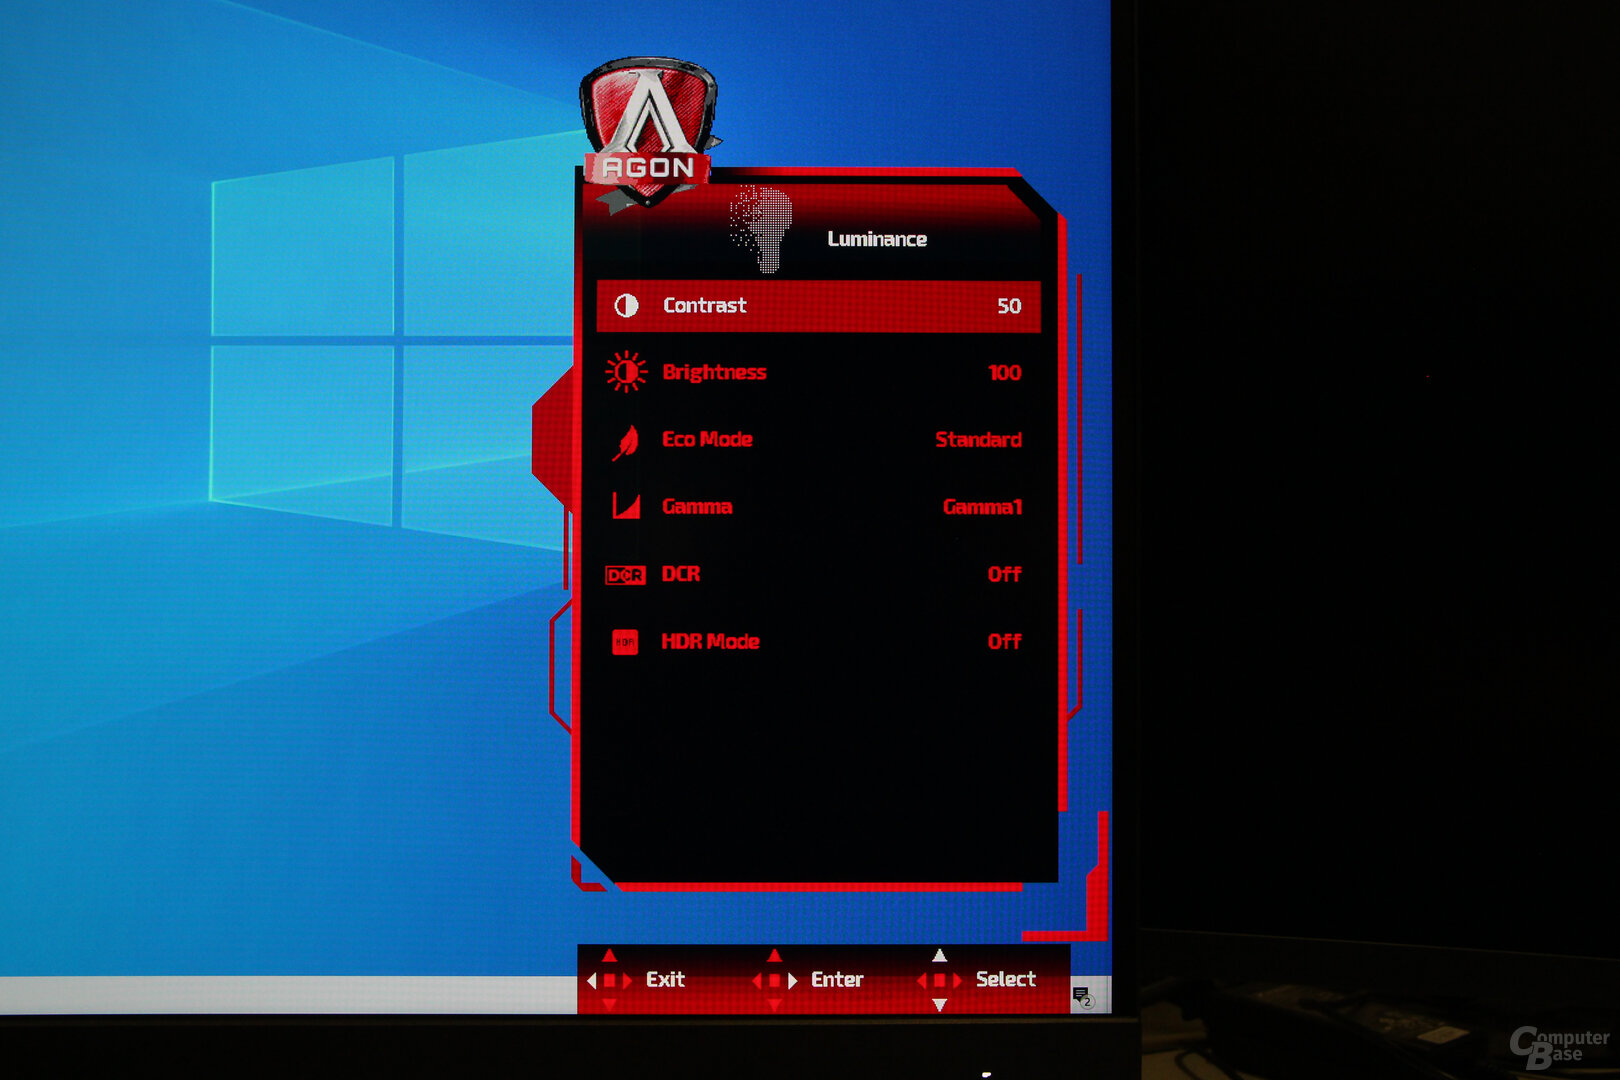Click the Exit joystick direction icon
Viewport: 1620px width, 1080px height.
pos(609,980)
